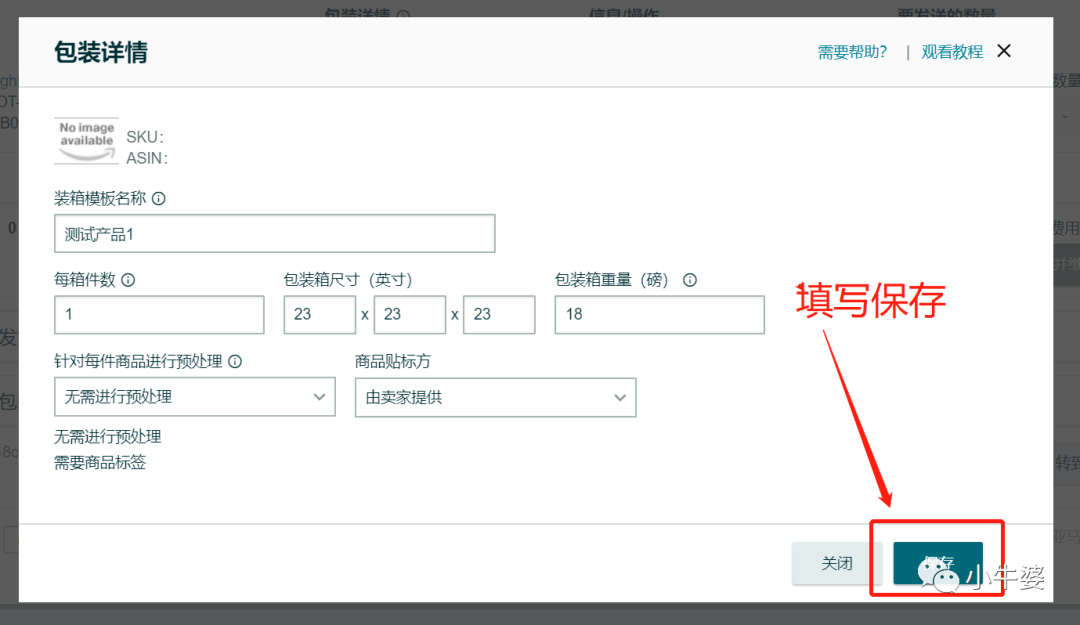Click the 装箱模板名称 field containing 测试产品1
1080x625 pixels.
pos(274,233)
